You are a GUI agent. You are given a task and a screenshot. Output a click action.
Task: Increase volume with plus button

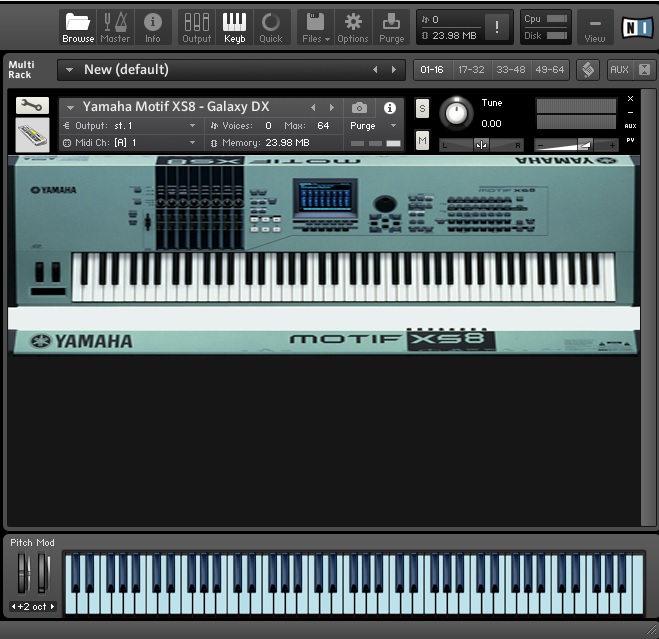(612, 145)
